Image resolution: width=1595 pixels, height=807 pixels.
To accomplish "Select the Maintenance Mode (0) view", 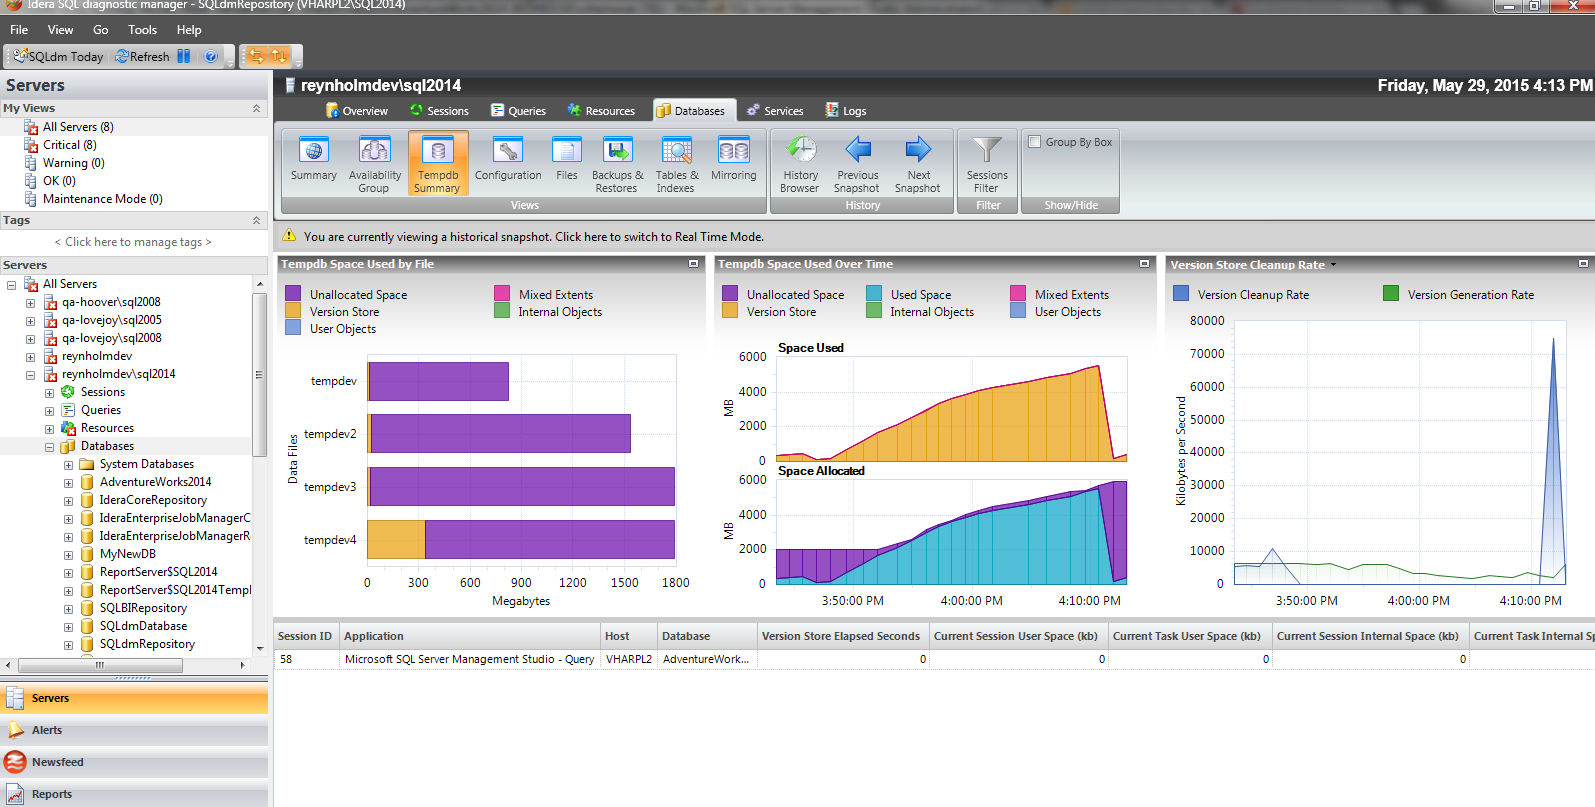I will tap(102, 199).
